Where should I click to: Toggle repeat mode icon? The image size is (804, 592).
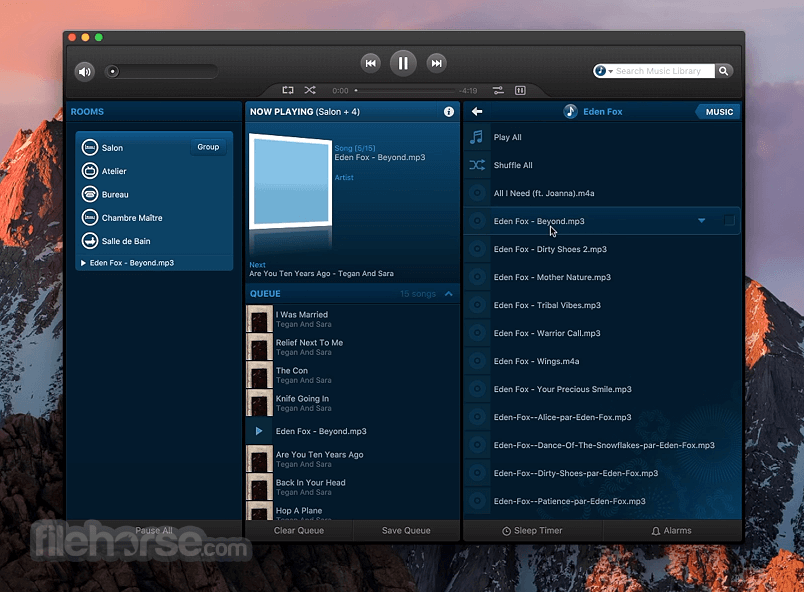point(288,90)
